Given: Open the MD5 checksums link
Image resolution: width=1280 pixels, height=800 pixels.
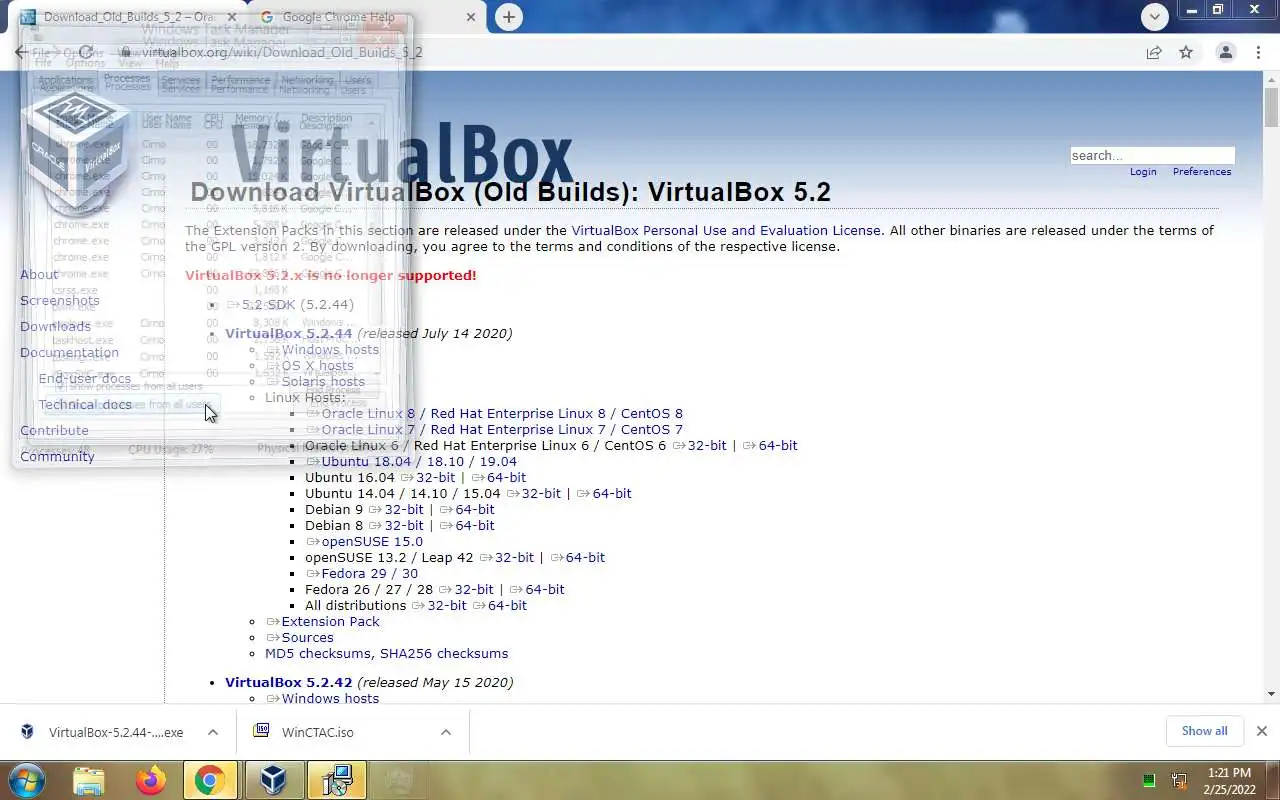Looking at the screenshot, I should tap(320, 653).
